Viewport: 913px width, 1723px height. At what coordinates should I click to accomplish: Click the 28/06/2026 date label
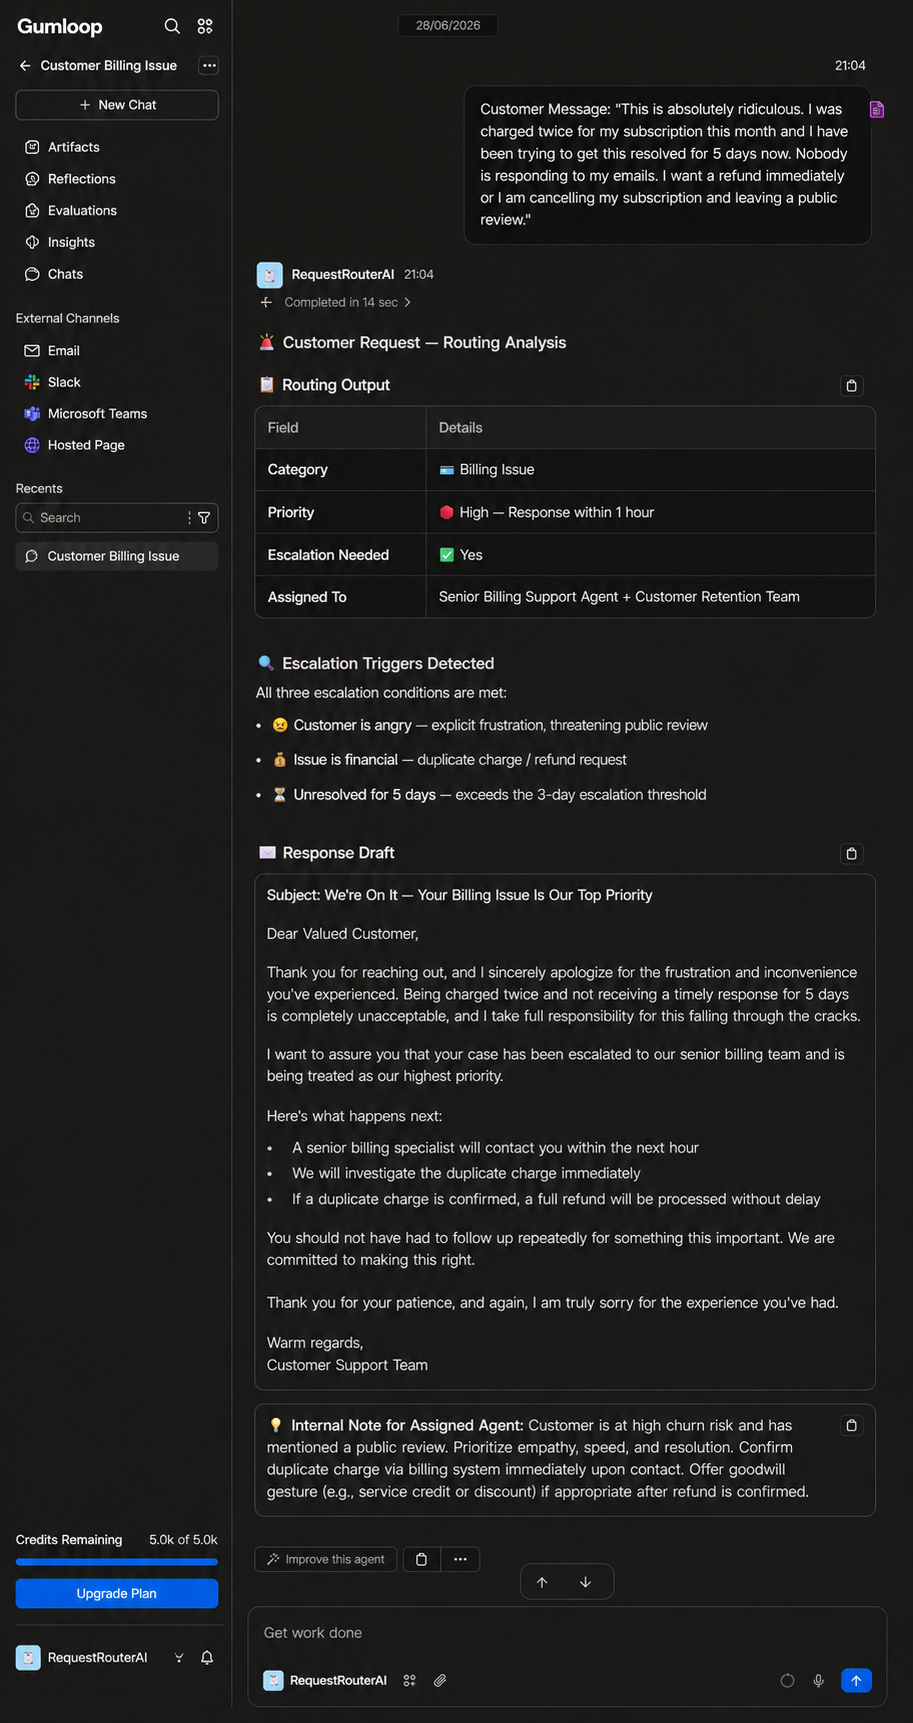pyautogui.click(x=448, y=25)
